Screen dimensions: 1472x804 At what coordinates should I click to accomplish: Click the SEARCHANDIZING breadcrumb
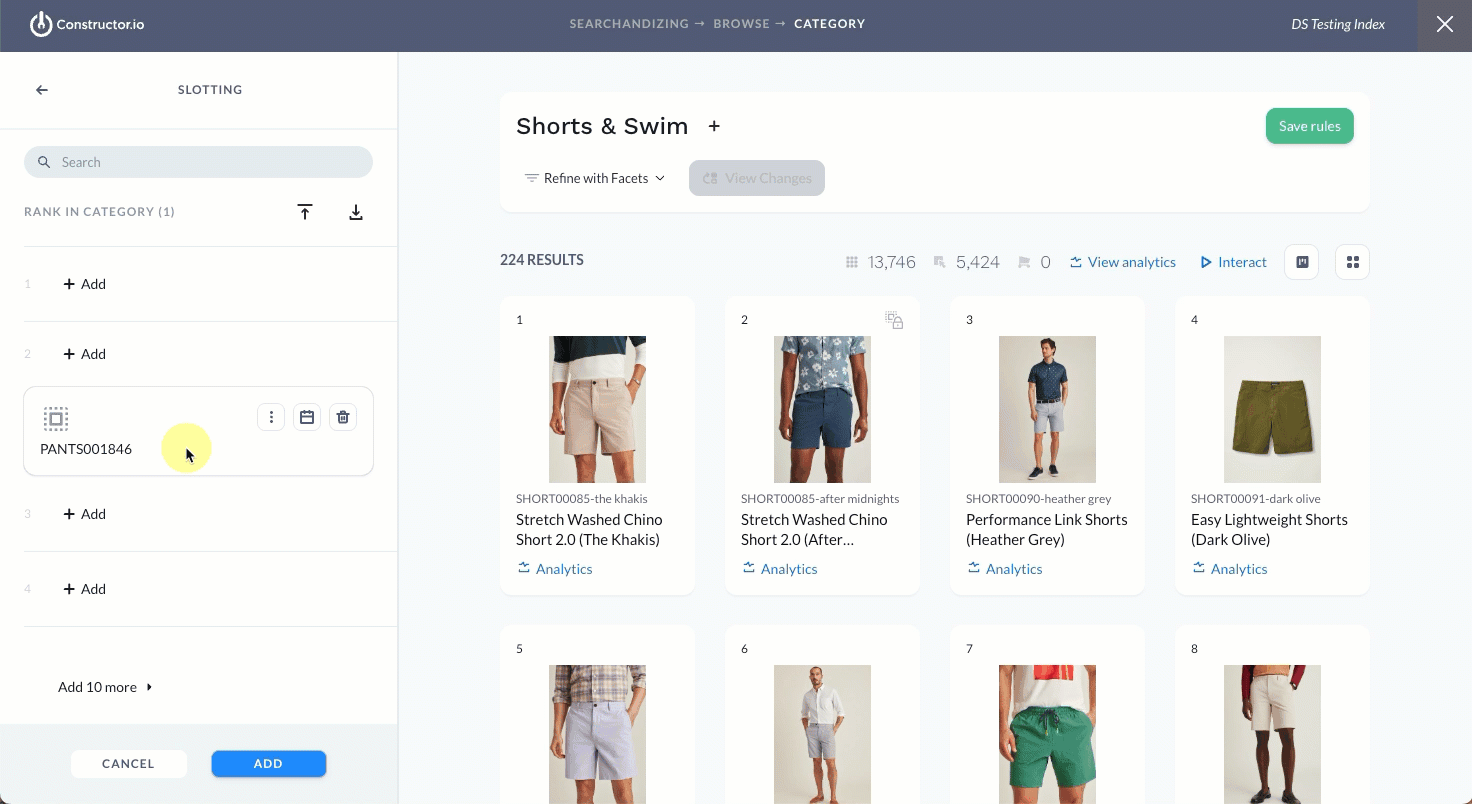629,24
